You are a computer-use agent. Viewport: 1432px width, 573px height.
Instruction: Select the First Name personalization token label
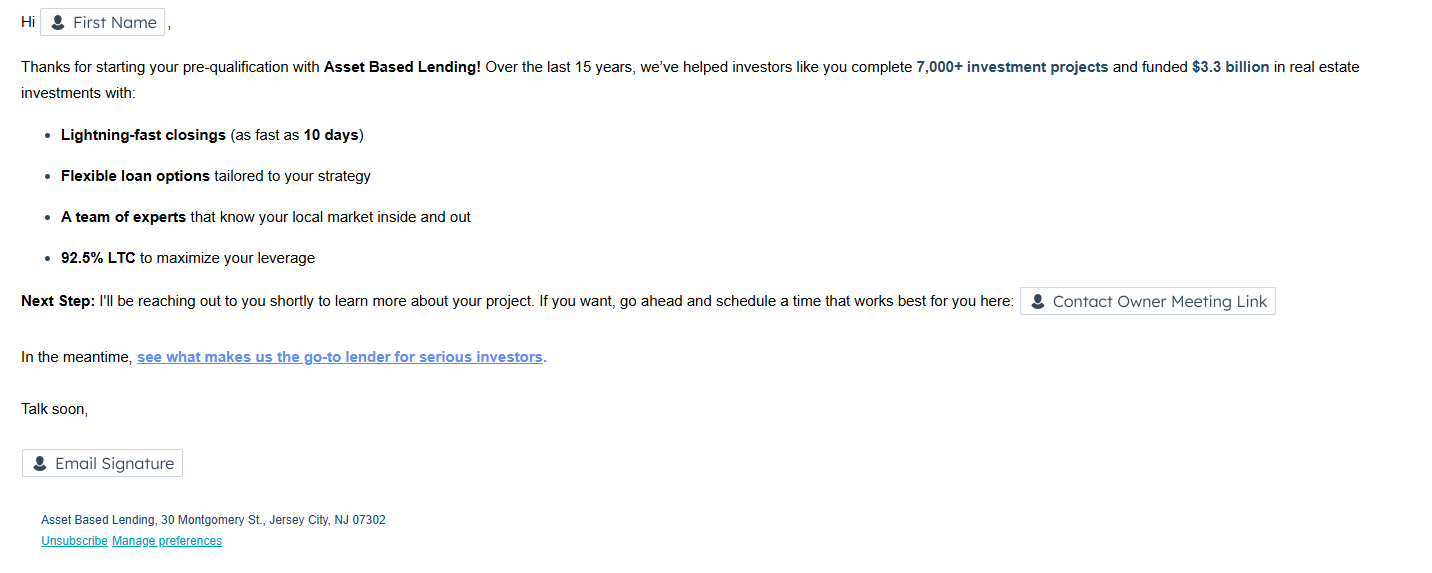[114, 22]
